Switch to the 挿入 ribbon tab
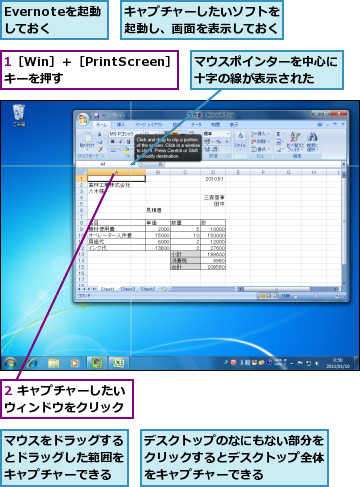Image resolution: width=360 pixels, height=487 pixels. pyautogui.click(x=121, y=125)
